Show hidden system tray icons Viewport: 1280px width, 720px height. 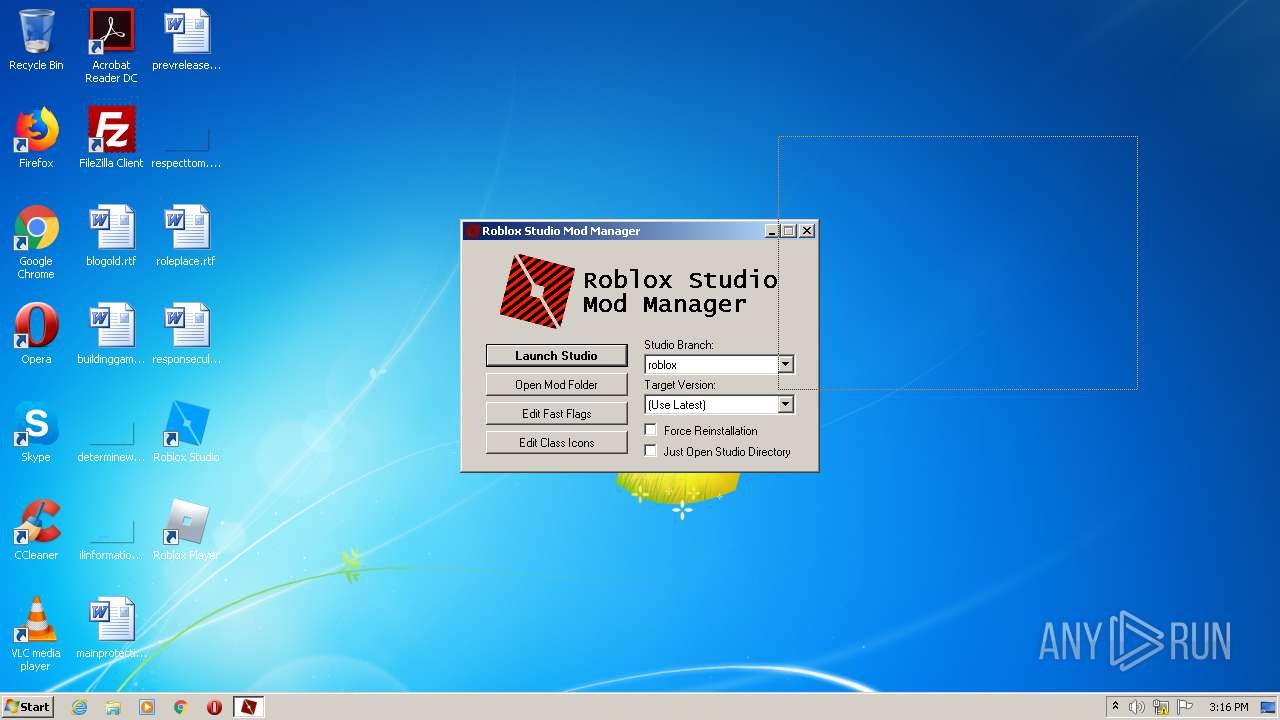click(1115, 707)
